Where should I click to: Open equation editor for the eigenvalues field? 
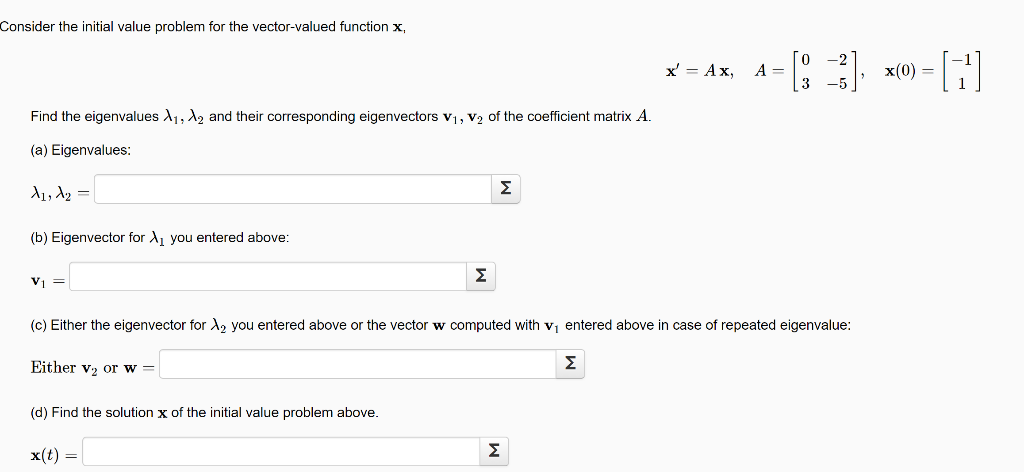pos(505,189)
